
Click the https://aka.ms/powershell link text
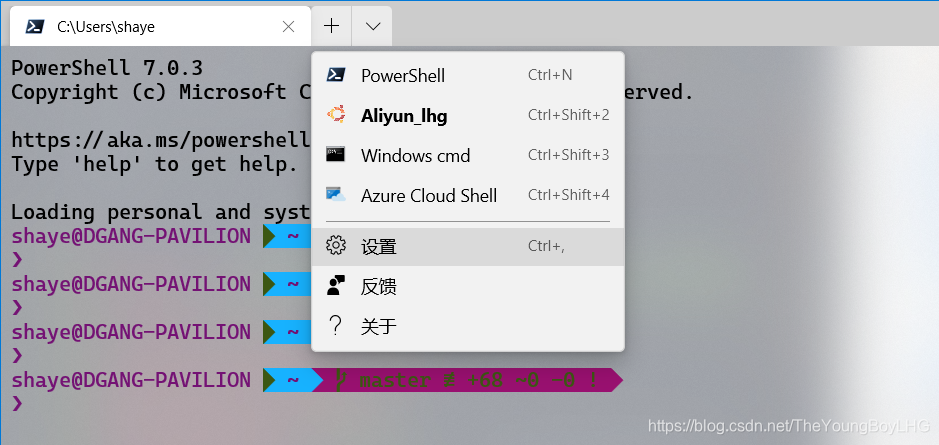tap(161, 140)
